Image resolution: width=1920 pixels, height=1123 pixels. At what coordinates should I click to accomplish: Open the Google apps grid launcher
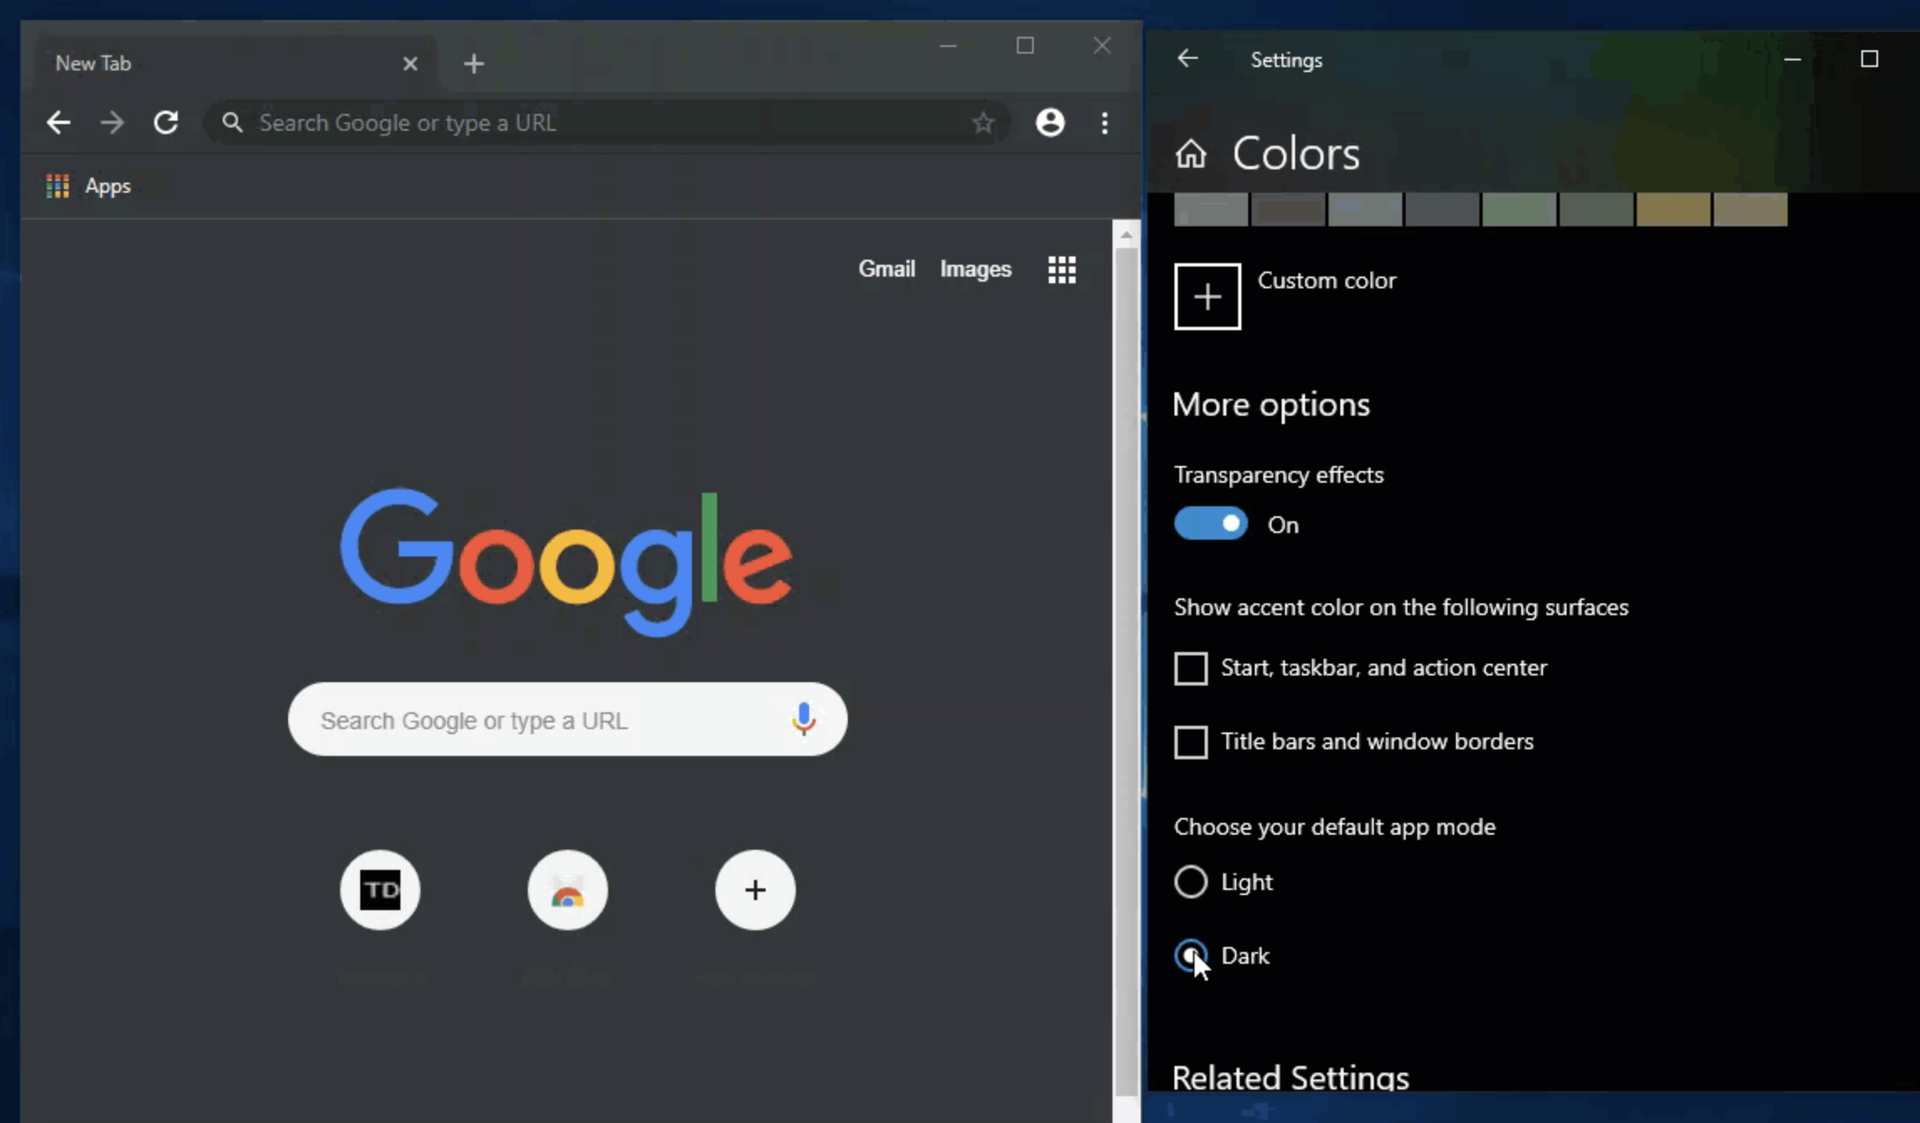point(1062,270)
